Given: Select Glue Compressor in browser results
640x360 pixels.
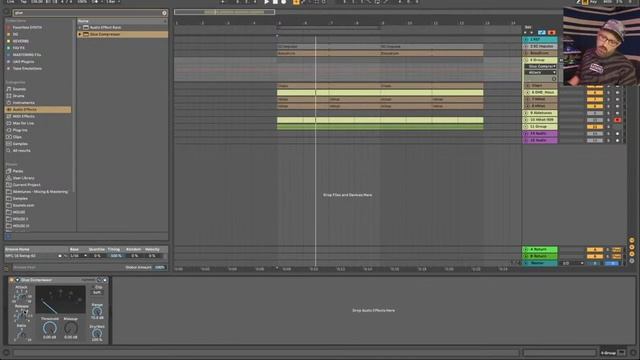Looking at the screenshot, I should click(x=122, y=34).
